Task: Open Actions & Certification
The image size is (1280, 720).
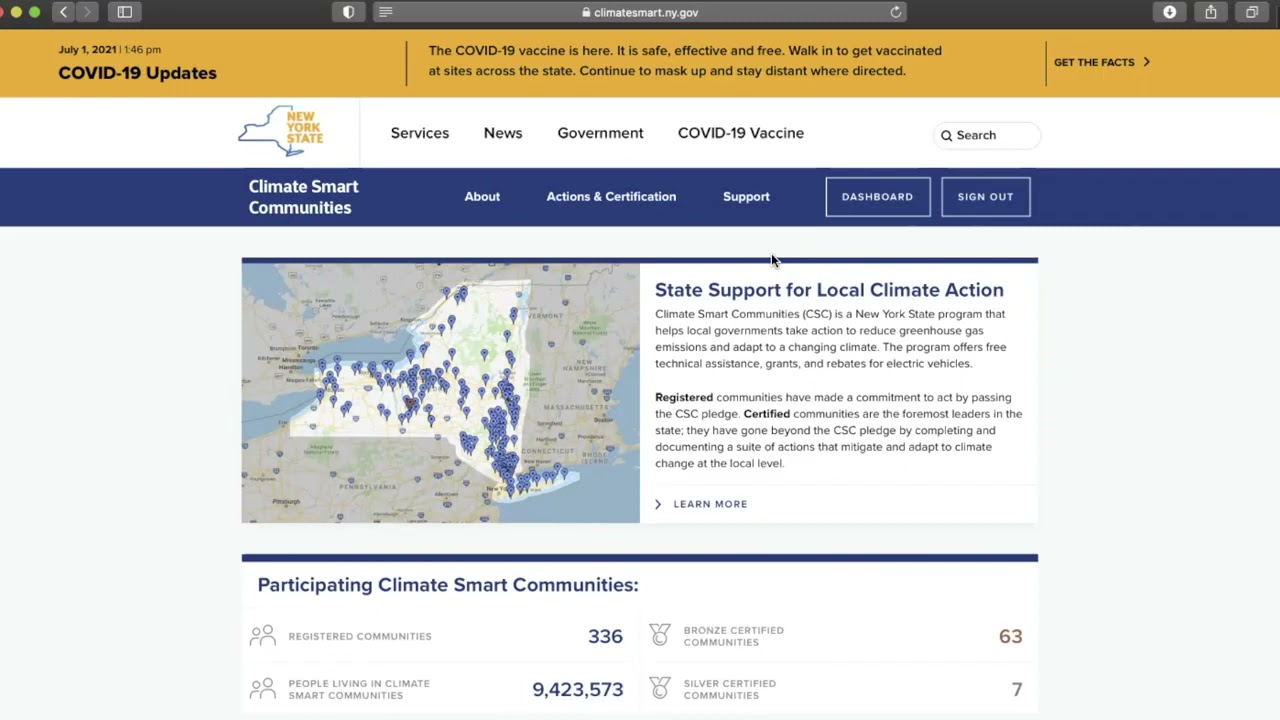Action: [611, 197]
